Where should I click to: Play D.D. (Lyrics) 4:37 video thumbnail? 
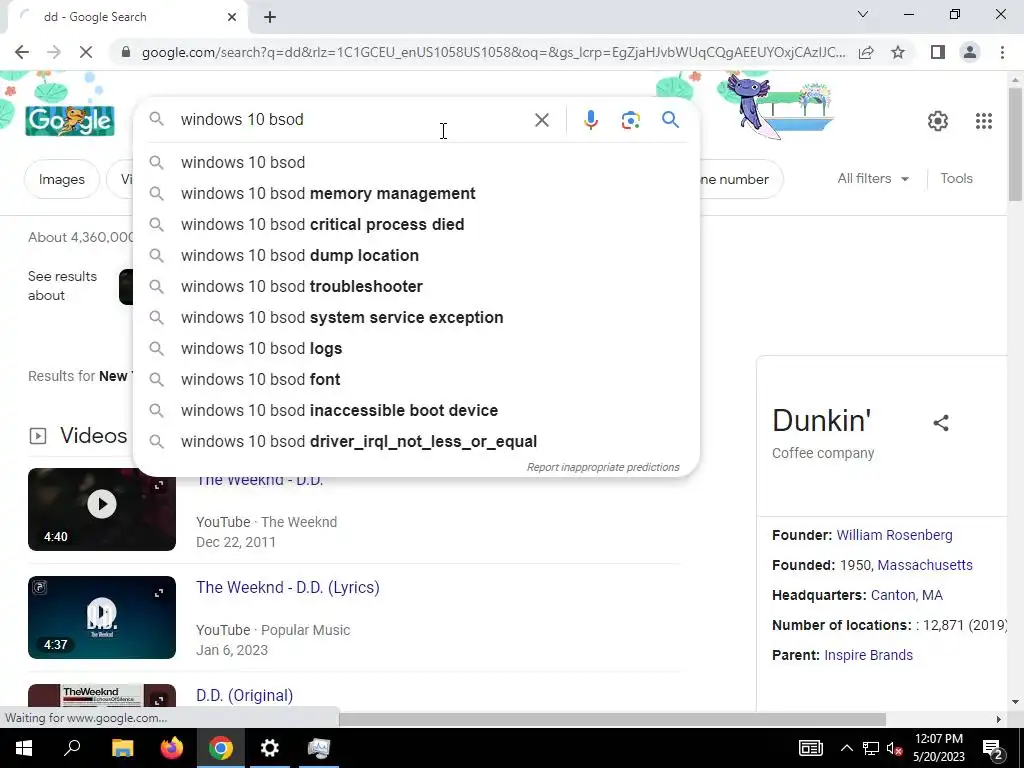coord(102,617)
